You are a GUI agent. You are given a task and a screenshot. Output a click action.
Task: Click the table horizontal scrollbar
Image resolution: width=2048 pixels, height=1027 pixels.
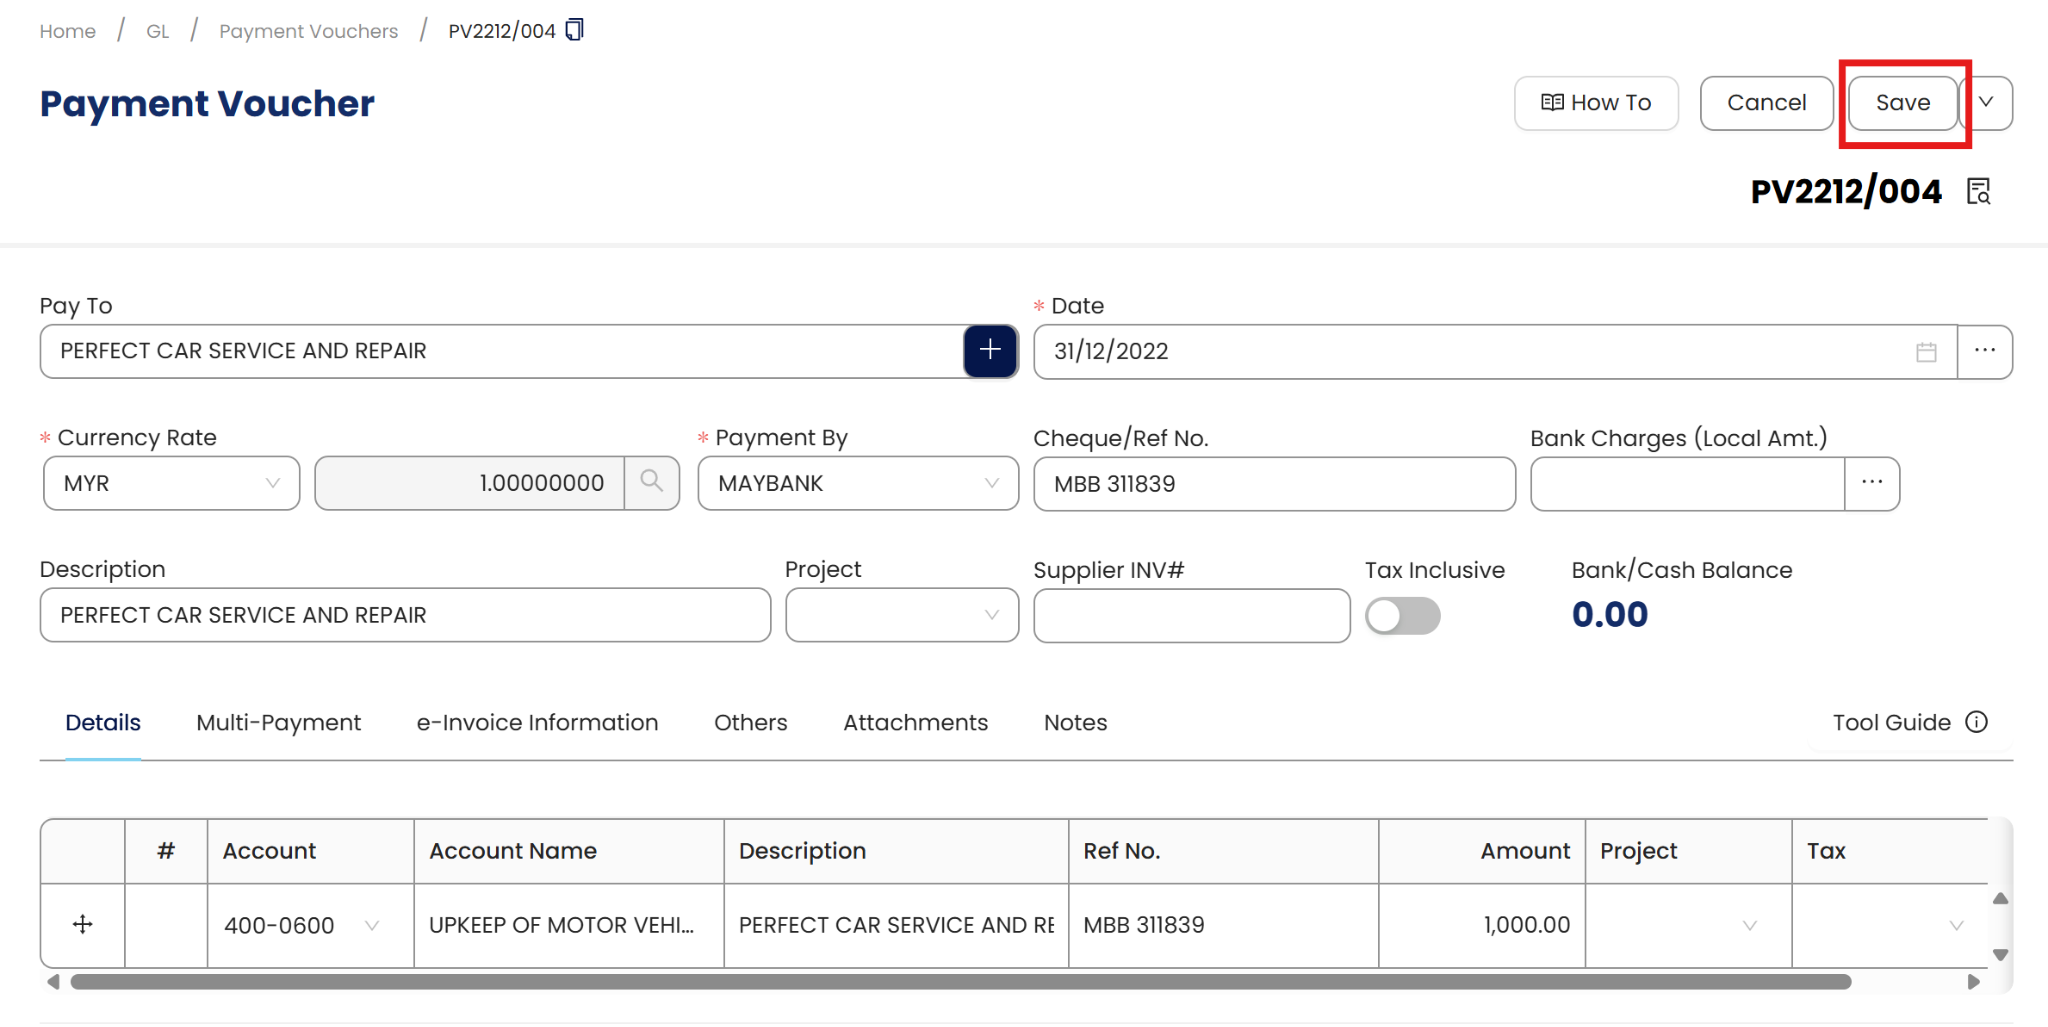point(960,982)
